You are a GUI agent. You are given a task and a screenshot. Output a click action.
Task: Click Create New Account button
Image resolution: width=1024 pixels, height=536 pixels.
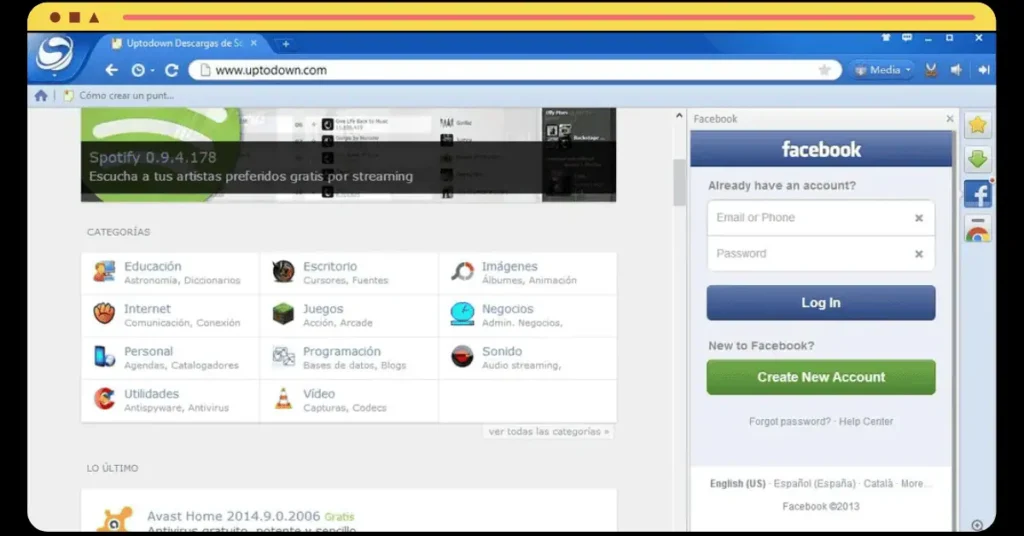point(821,377)
